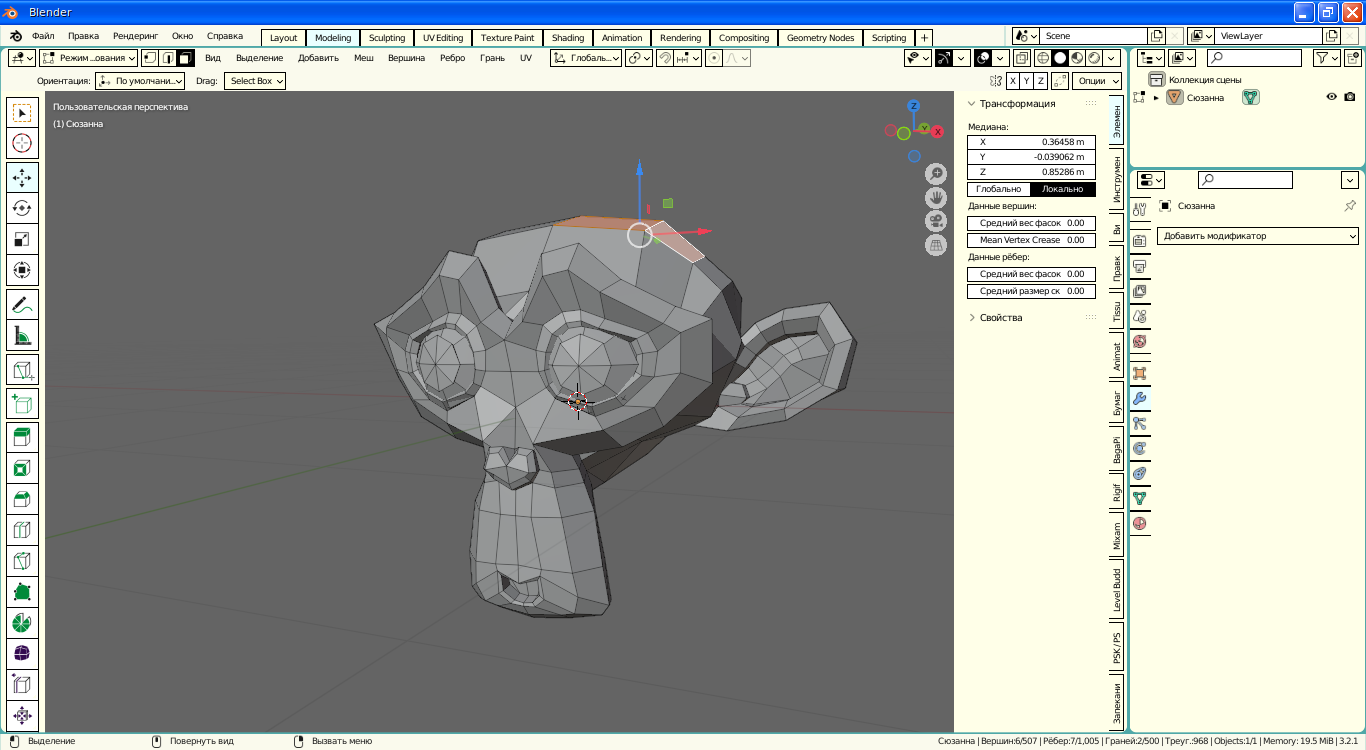Open the Modifiers properties tab (wrench)
The width and height of the screenshot is (1366, 750).
click(1139, 398)
